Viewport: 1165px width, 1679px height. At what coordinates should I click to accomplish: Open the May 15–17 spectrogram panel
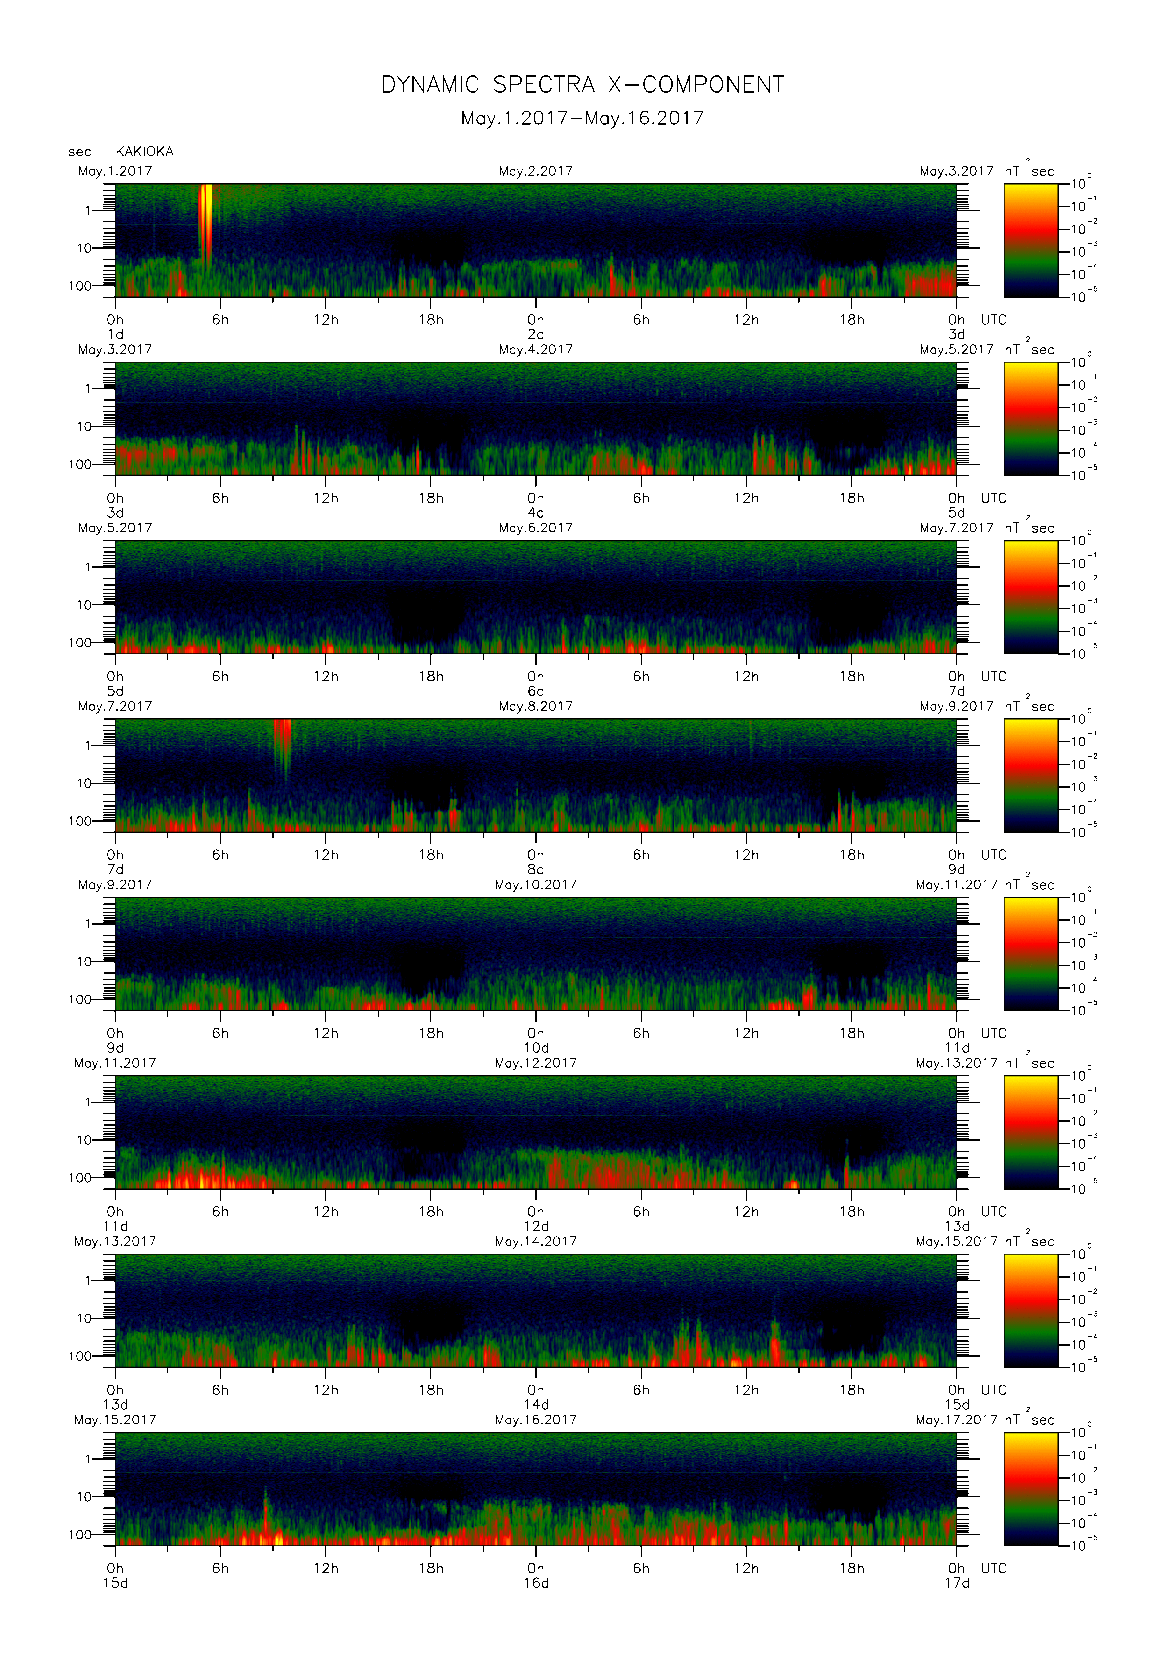coord(536,1488)
